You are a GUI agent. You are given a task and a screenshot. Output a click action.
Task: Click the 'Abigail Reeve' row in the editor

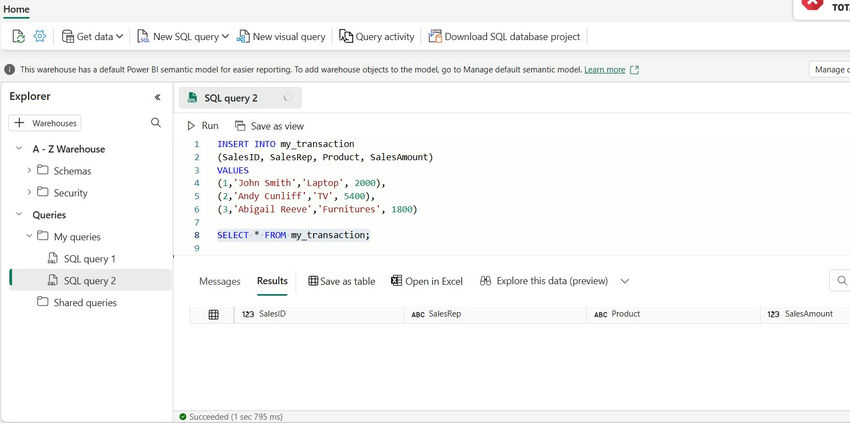pos(317,209)
